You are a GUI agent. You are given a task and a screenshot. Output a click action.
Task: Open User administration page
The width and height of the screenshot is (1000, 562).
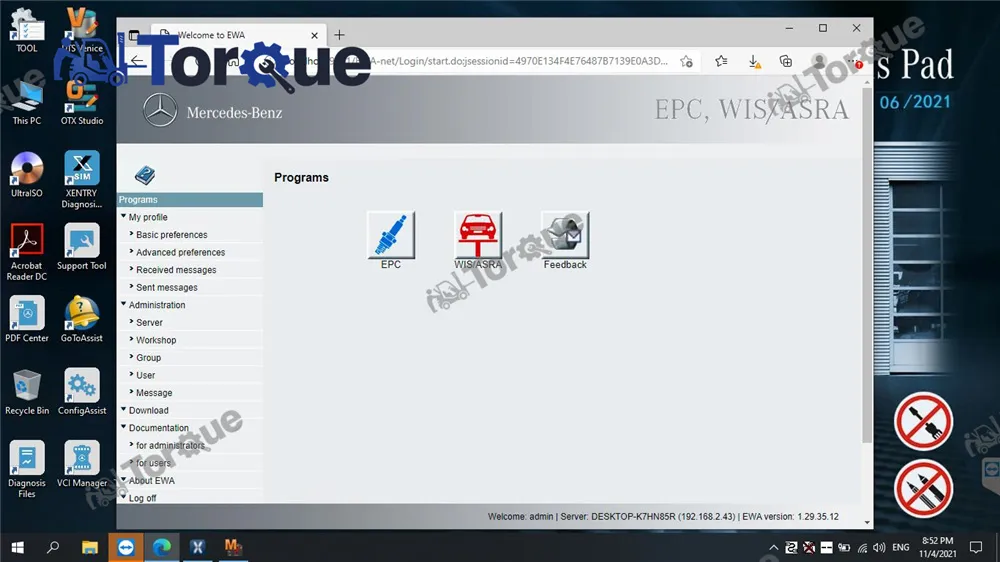click(x=145, y=375)
